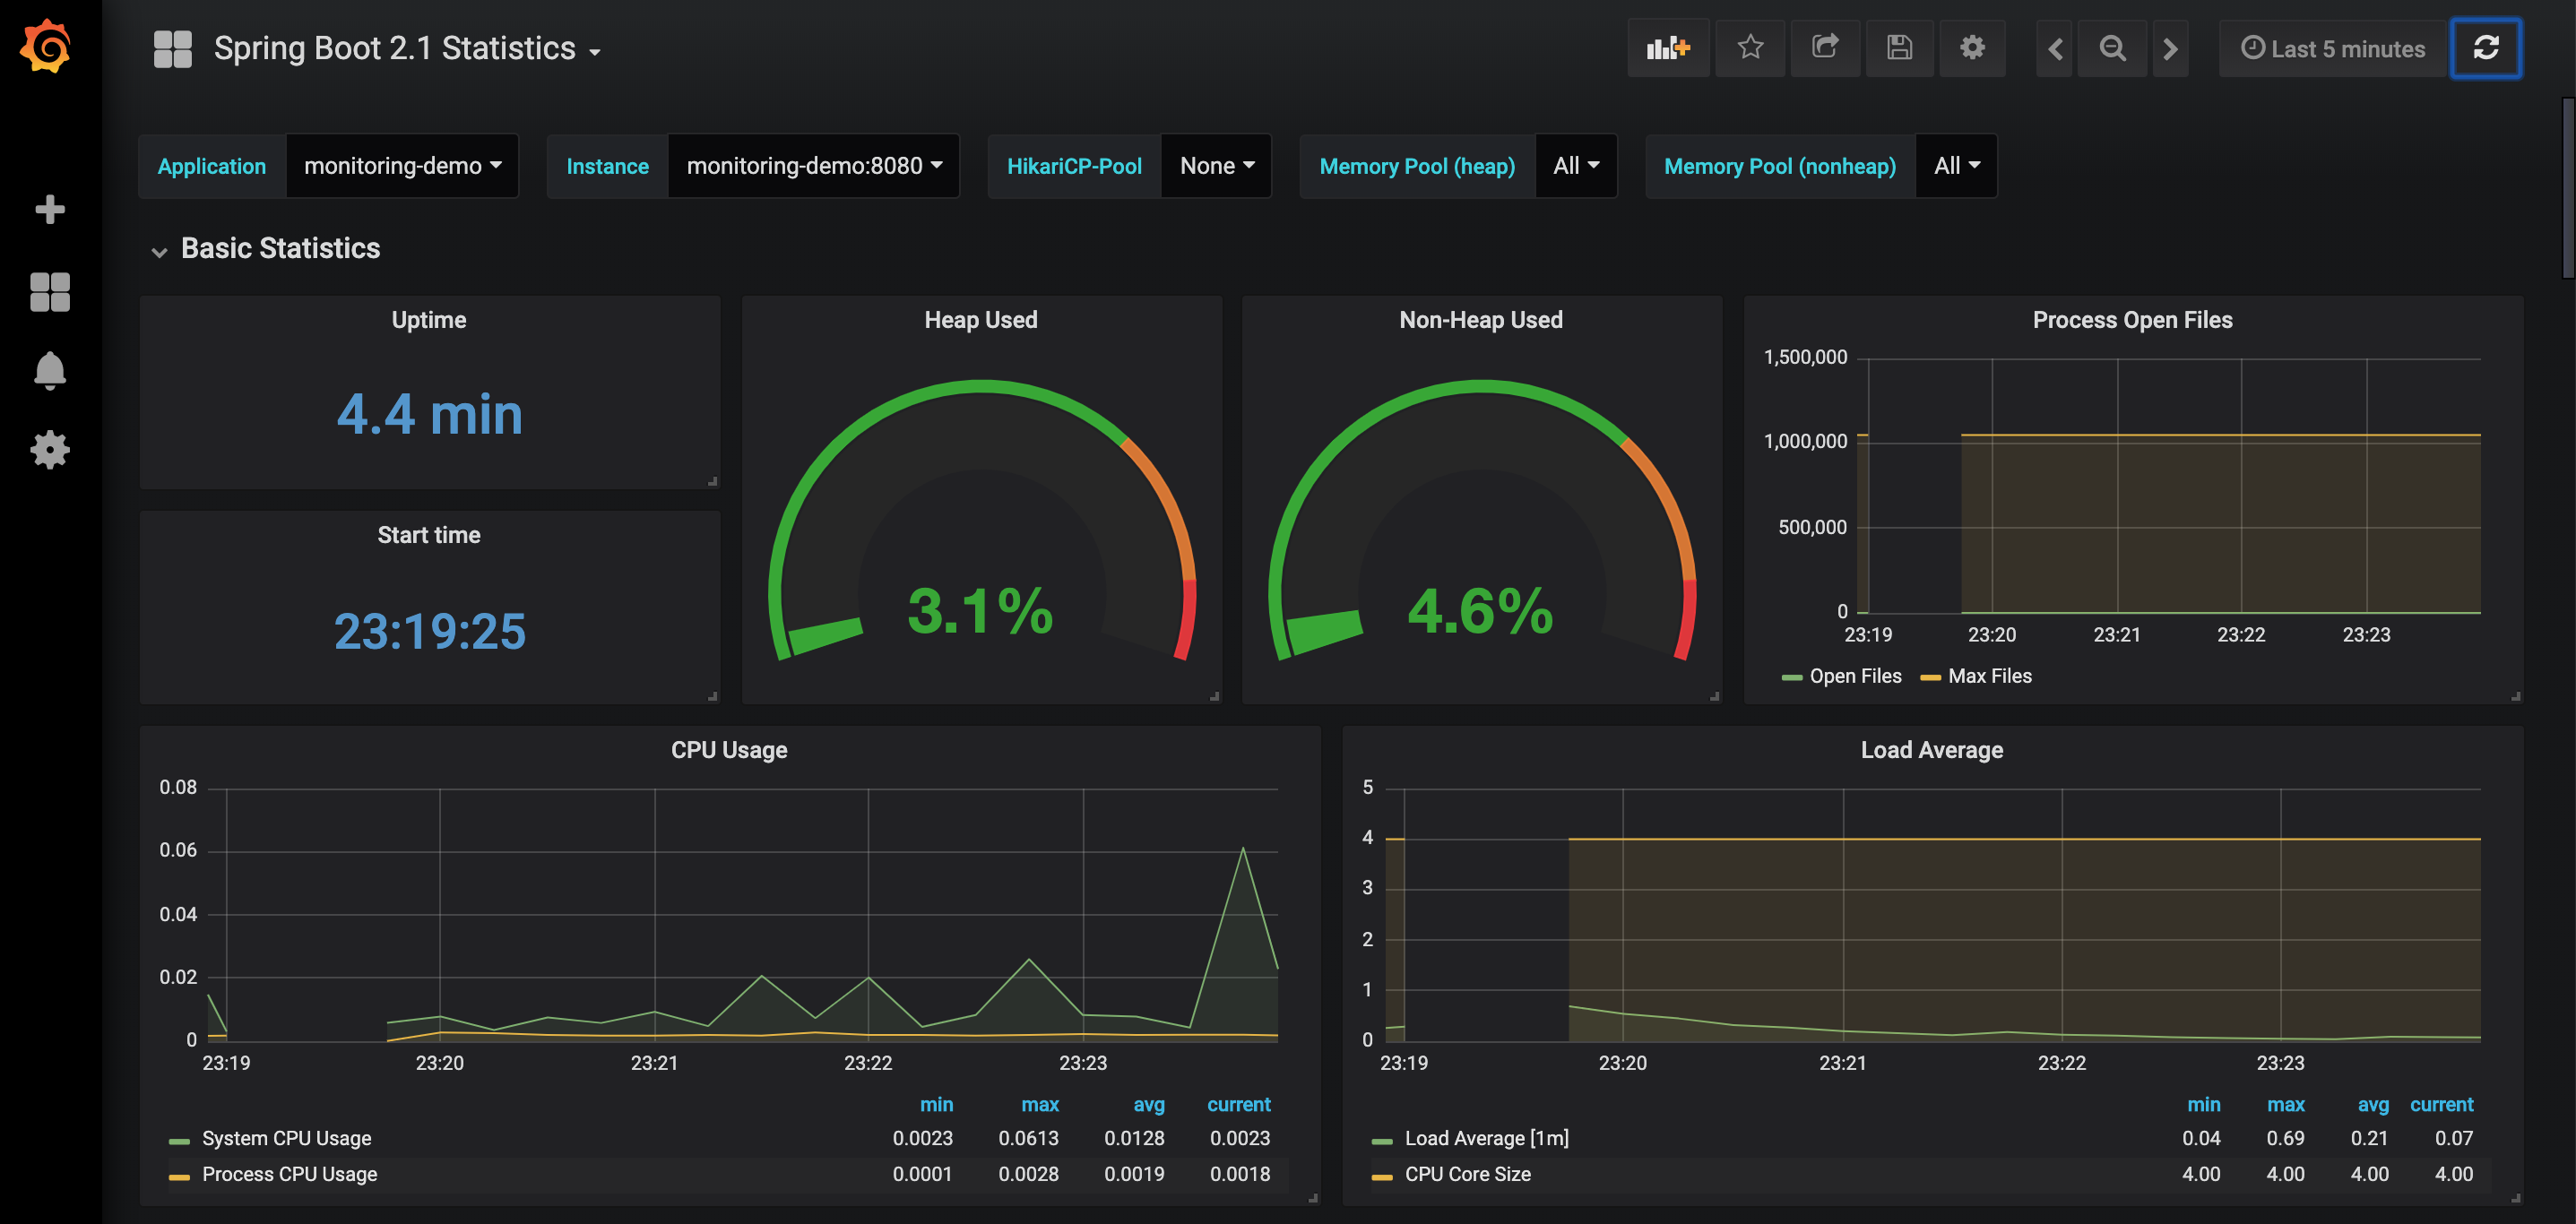
Task: Click the share dashboard icon
Action: point(1824,46)
